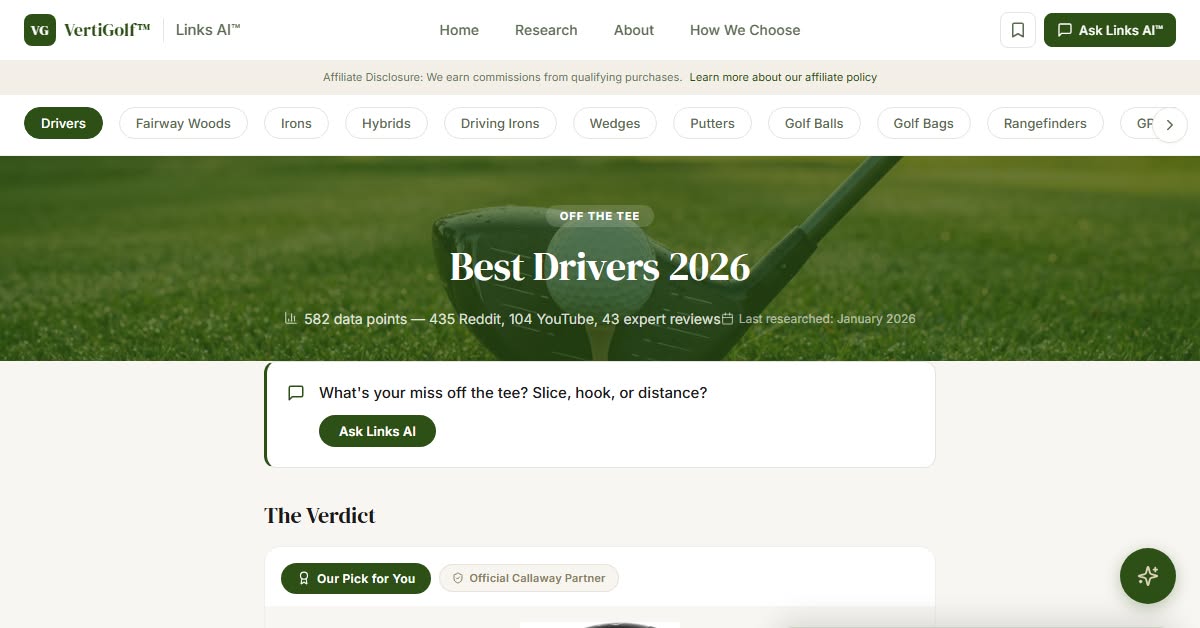The width and height of the screenshot is (1200, 628).
Task: Open the bookmark icon button
Action: (x=1018, y=30)
